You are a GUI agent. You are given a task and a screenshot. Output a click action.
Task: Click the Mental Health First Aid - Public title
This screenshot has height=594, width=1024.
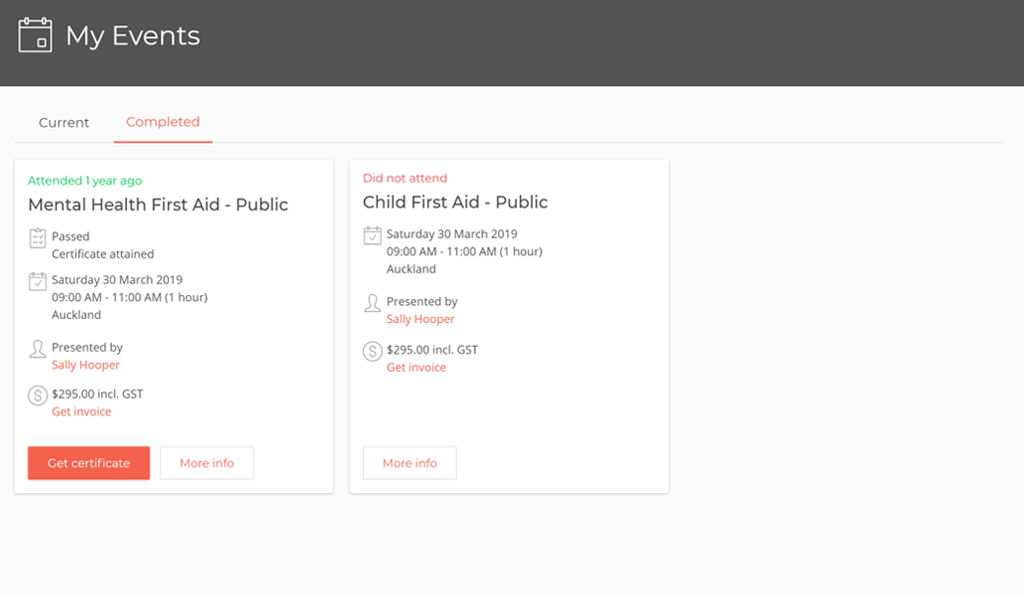158,205
